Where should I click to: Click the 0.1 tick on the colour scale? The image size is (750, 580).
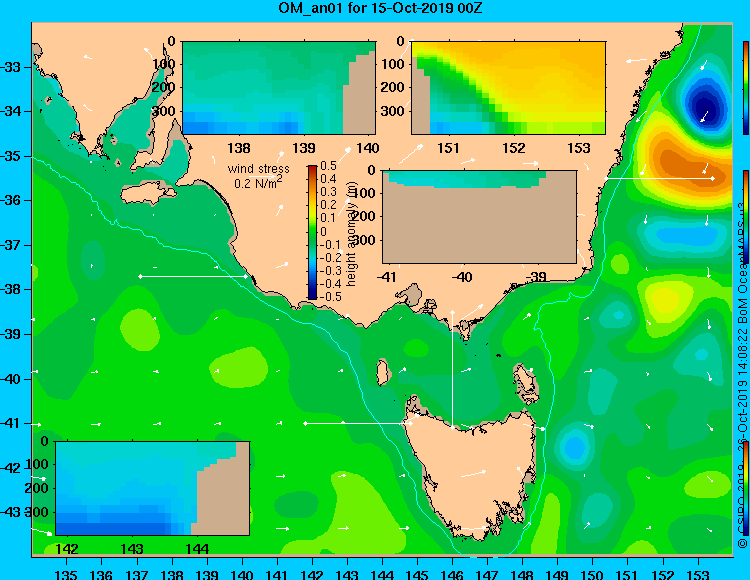tap(328, 218)
